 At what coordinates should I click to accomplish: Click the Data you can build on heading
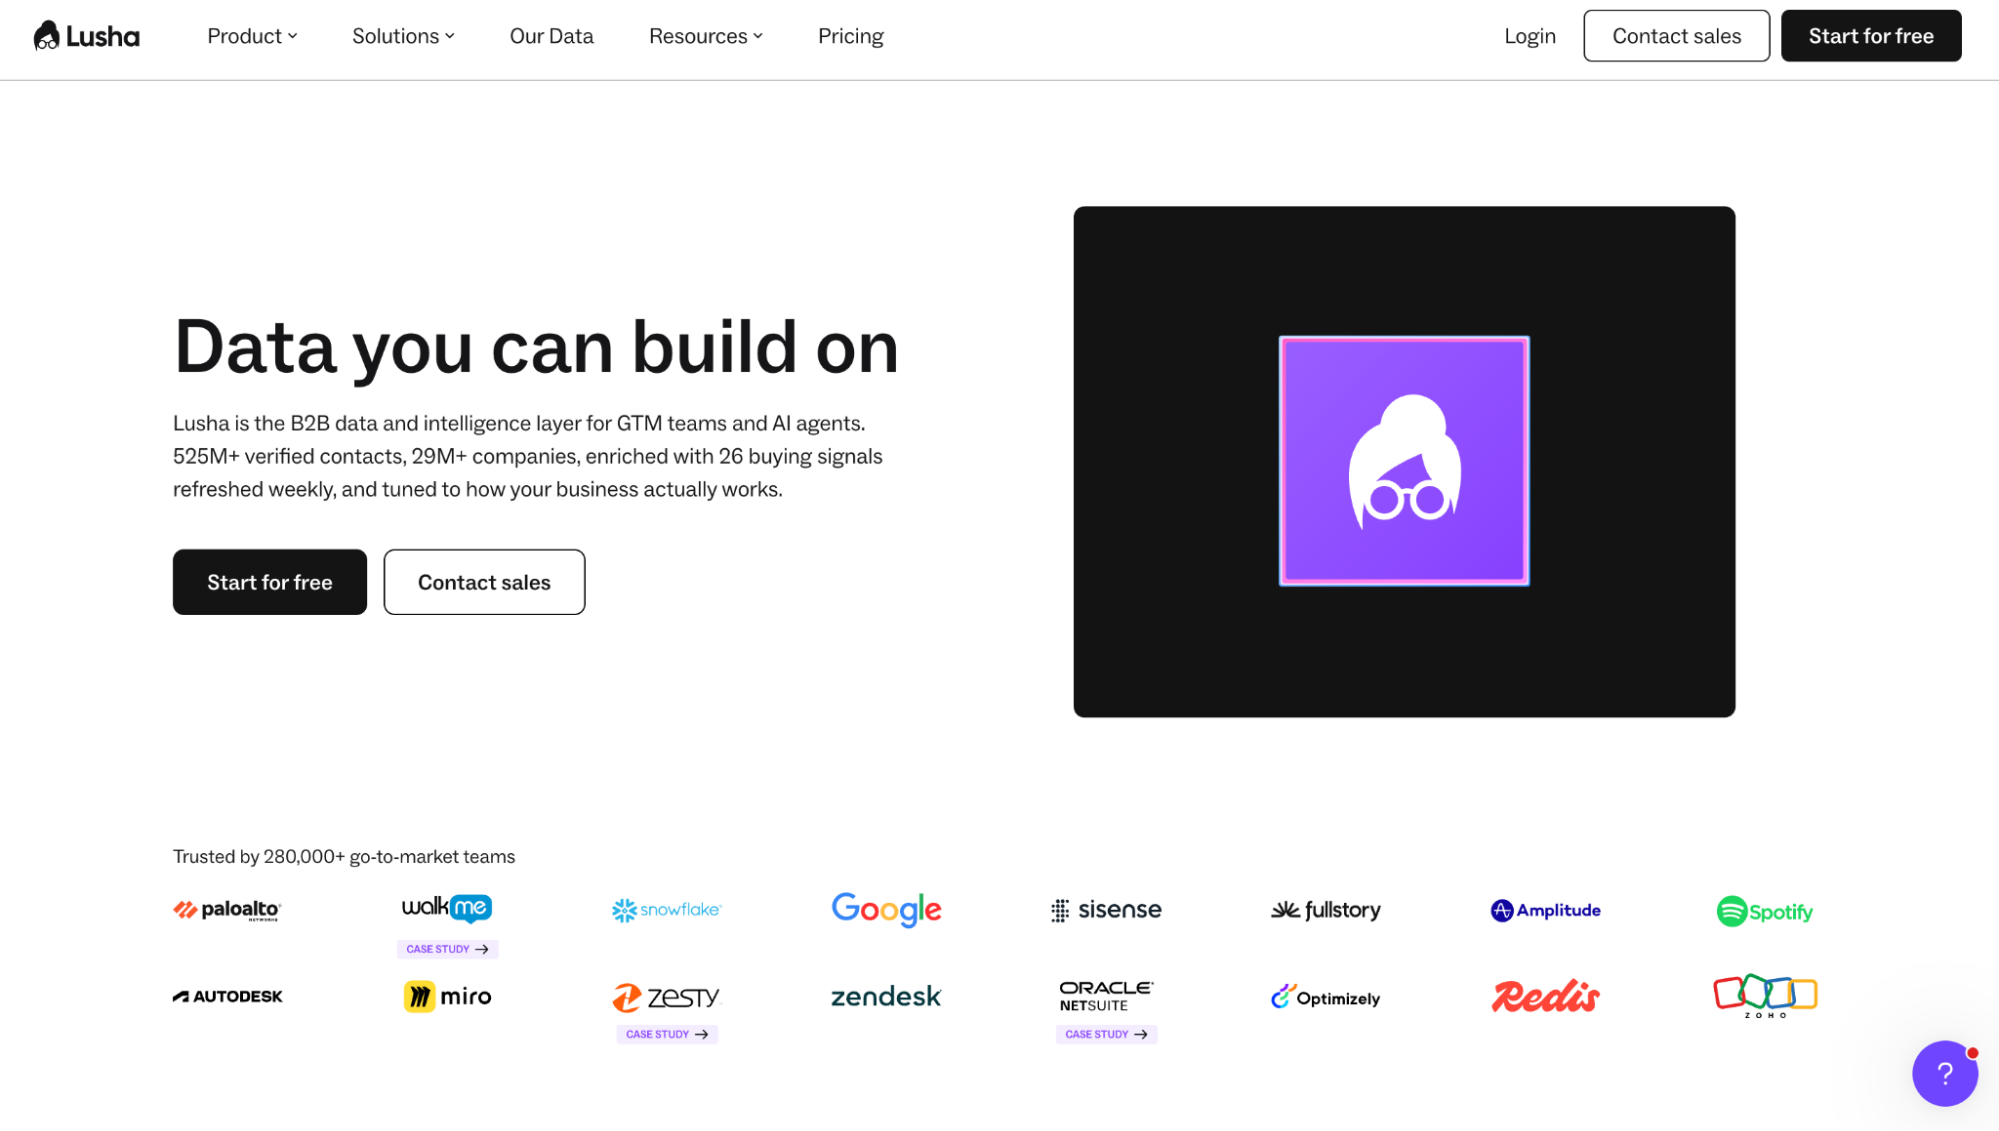coord(536,346)
